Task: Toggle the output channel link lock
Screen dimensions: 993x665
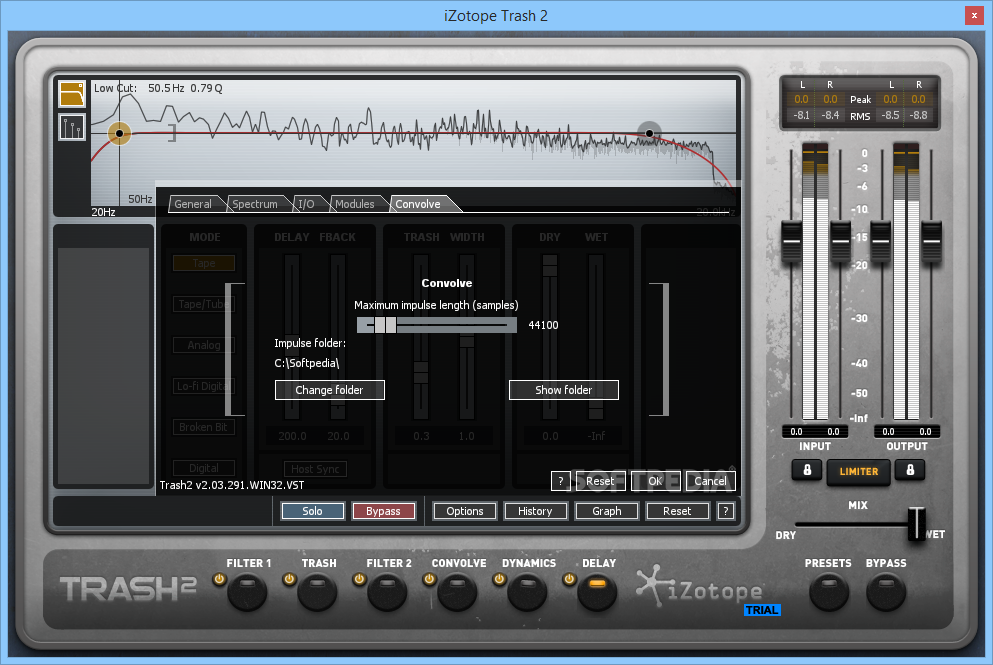Action: (x=910, y=470)
